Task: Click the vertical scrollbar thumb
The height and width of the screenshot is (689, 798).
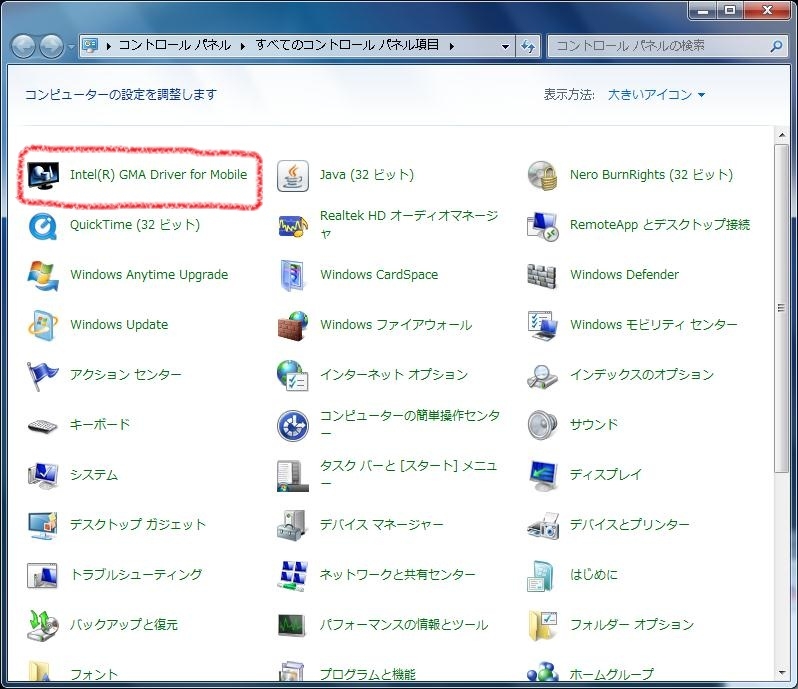Action: click(x=781, y=308)
